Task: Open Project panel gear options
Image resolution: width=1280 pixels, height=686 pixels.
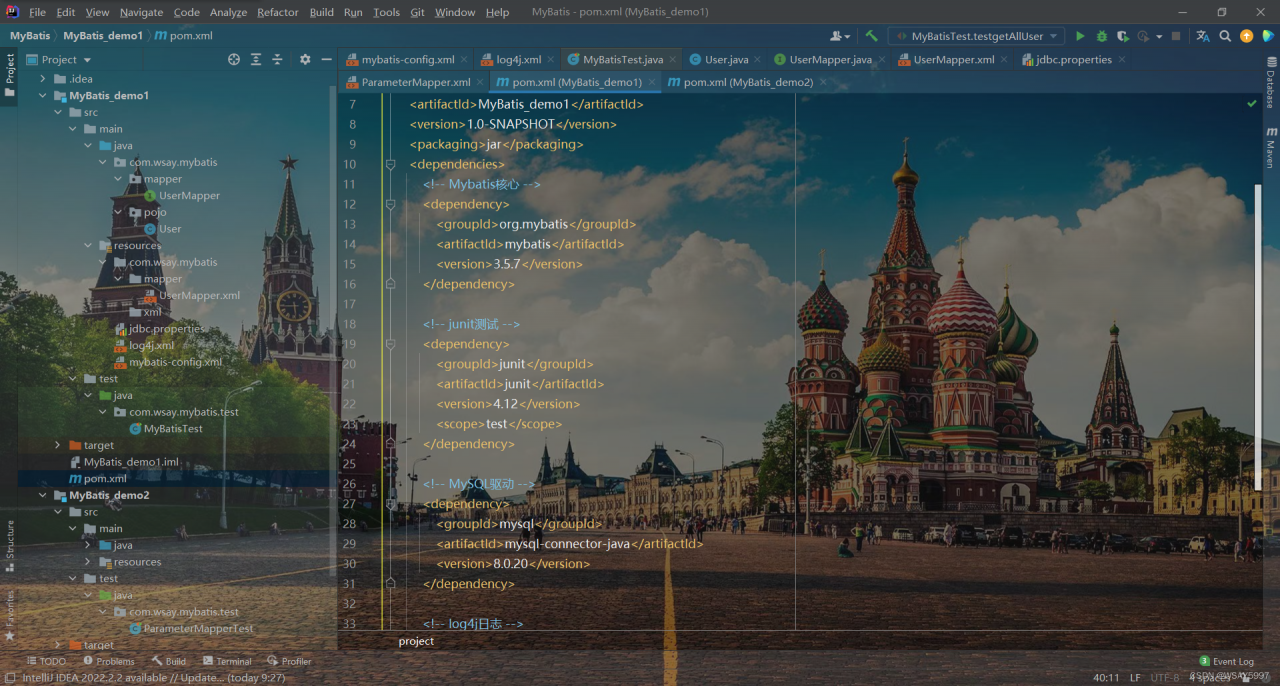Action: point(305,60)
